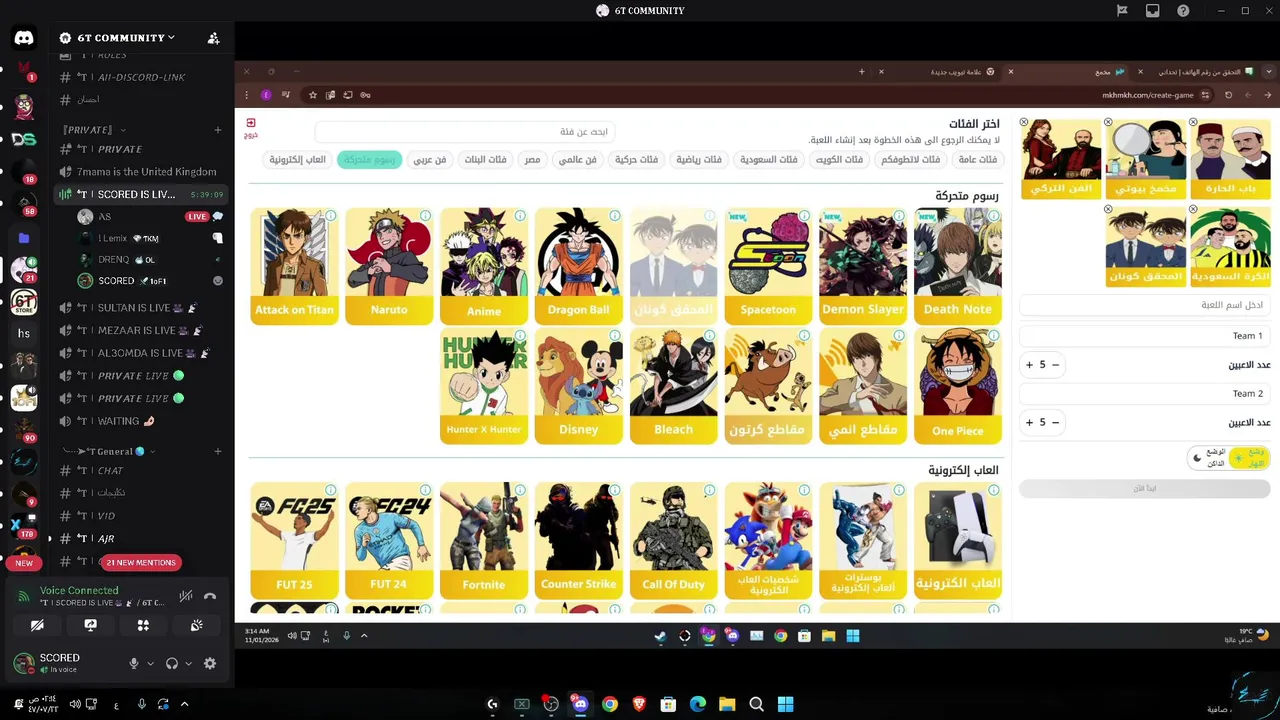Select the فئات السعودية category tab
The width and height of the screenshot is (1280, 720).
[769, 160]
